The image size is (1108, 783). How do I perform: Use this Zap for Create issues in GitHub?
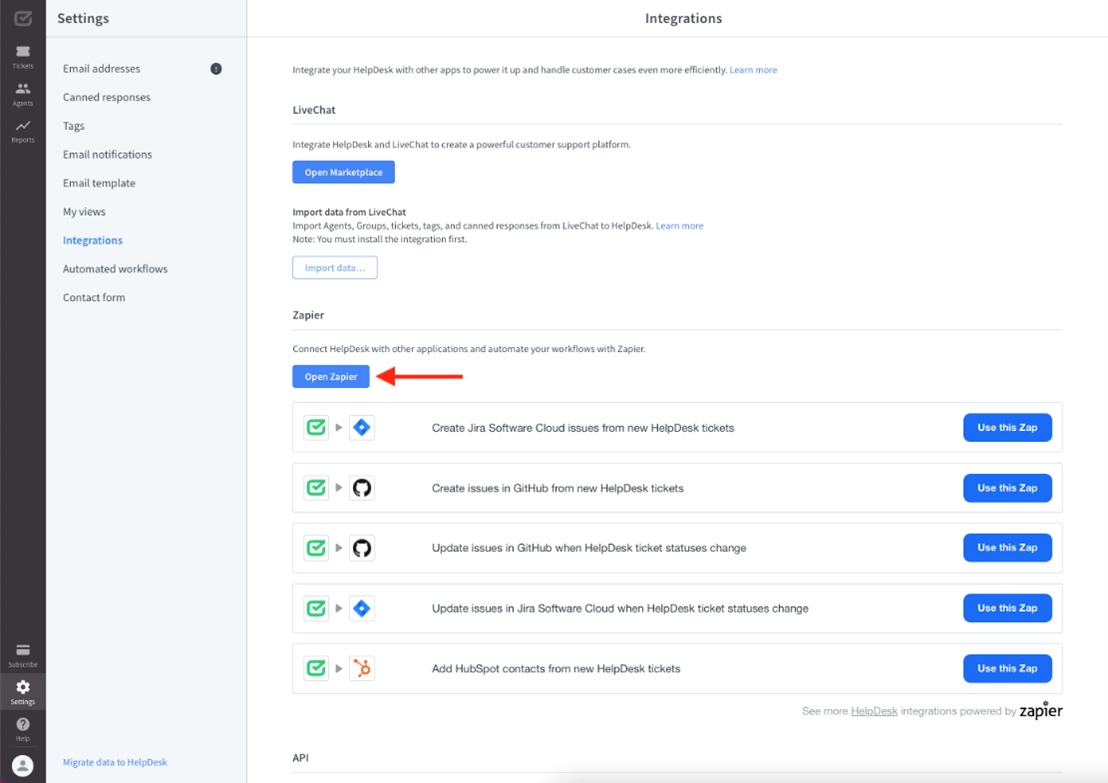click(1007, 488)
